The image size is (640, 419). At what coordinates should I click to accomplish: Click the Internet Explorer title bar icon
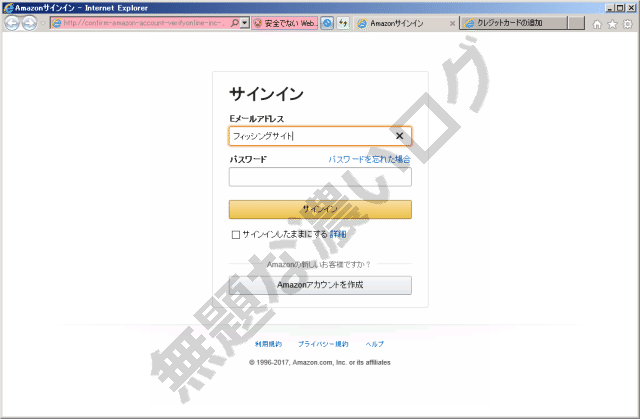click(x=8, y=8)
